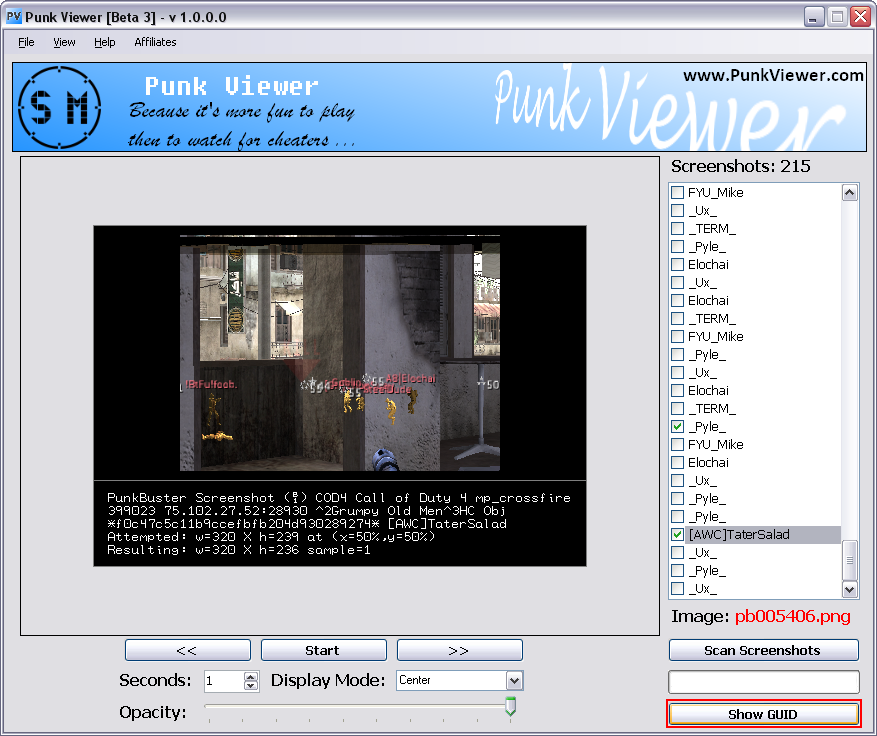
Task: Uncheck the green-checked _Pyle_ checkbox
Action: click(678, 427)
